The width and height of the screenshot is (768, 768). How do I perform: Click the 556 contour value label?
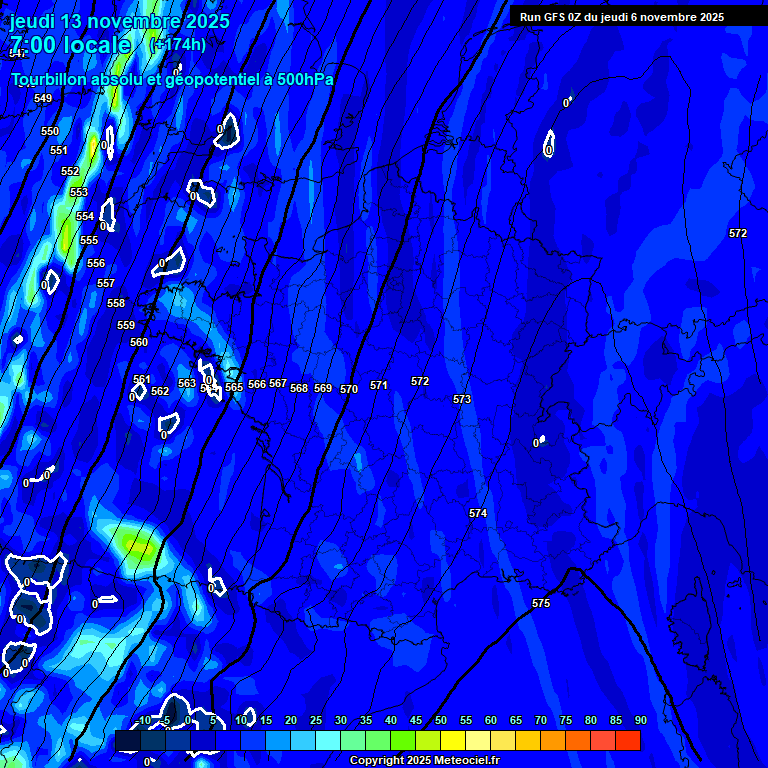click(96, 263)
